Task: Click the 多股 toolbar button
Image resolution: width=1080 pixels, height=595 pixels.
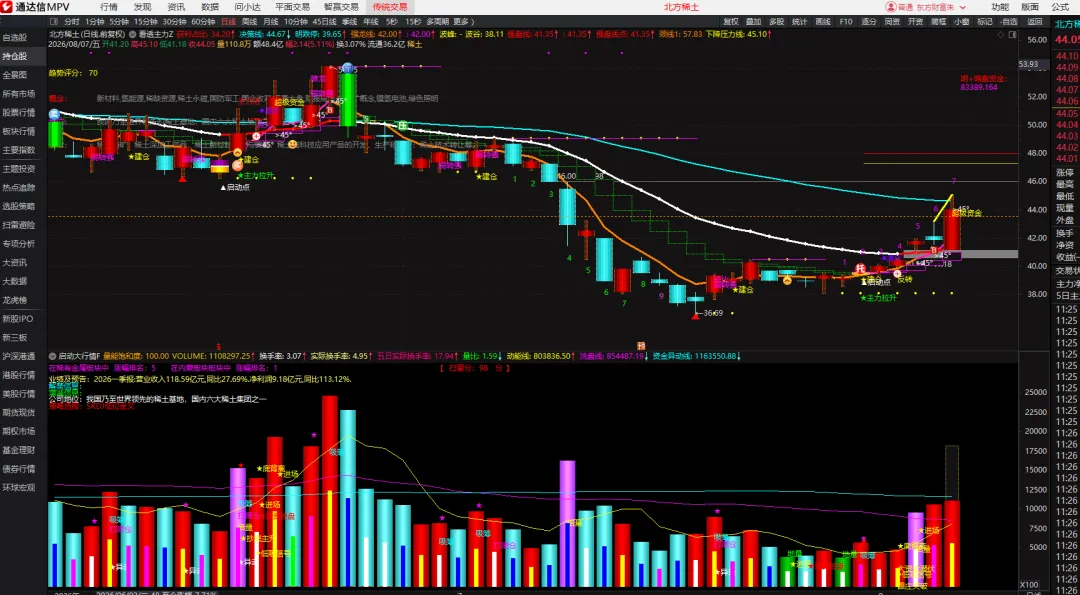Action: (x=776, y=21)
